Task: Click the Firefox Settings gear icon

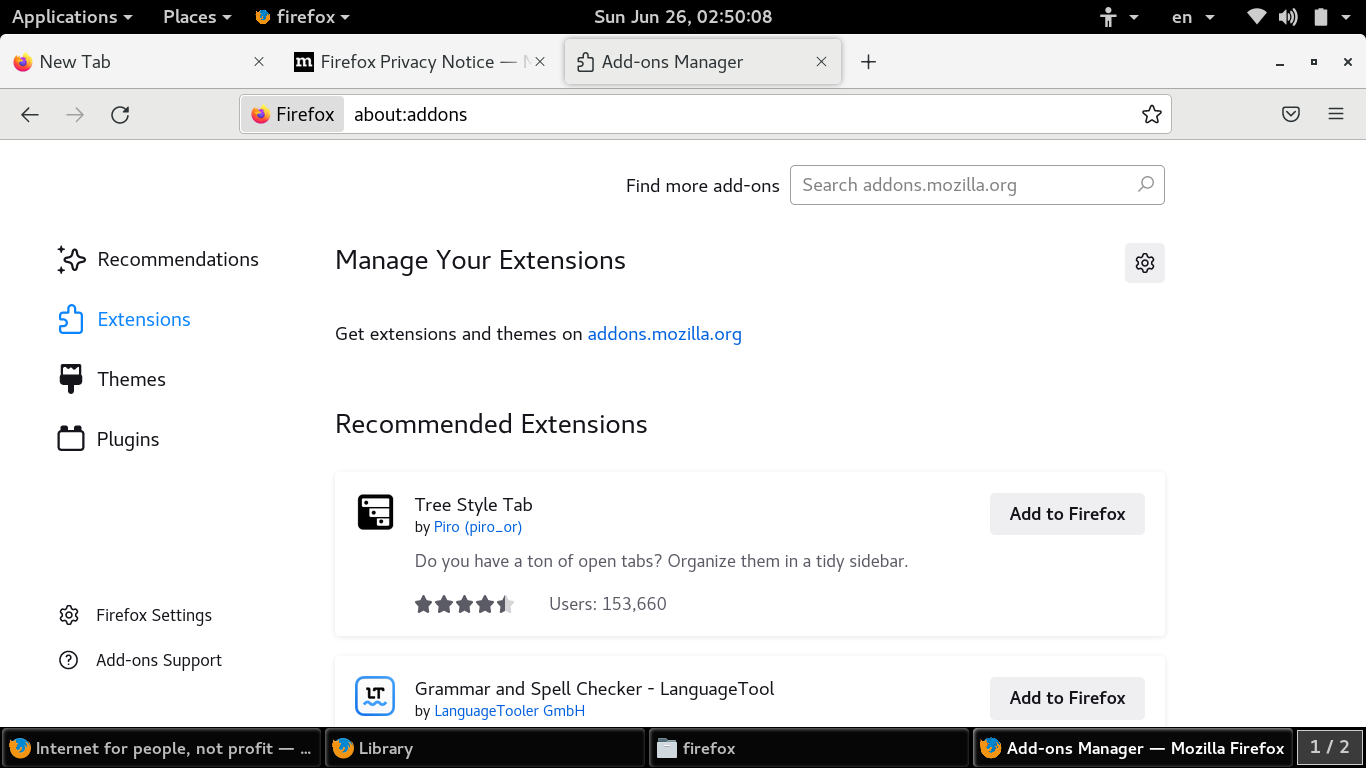Action: click(69, 615)
